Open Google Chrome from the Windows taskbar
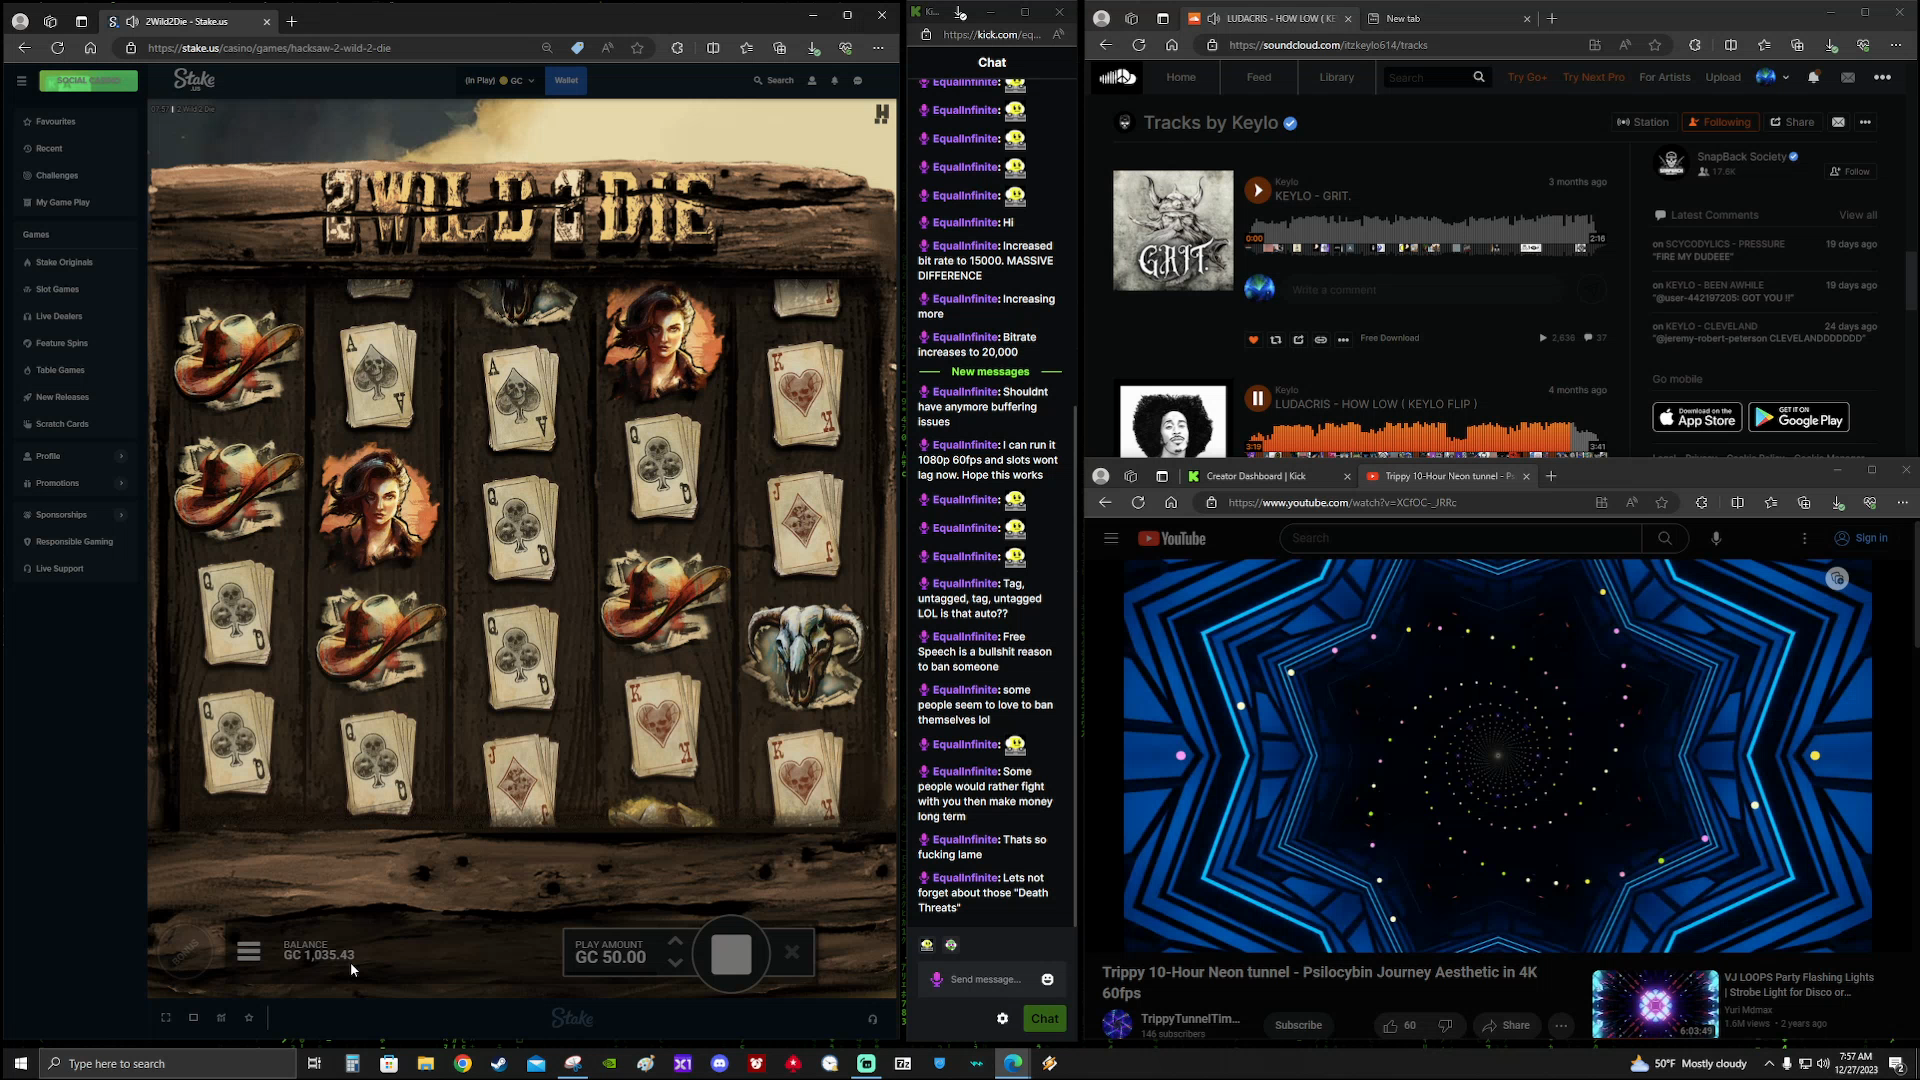 pos(462,1063)
